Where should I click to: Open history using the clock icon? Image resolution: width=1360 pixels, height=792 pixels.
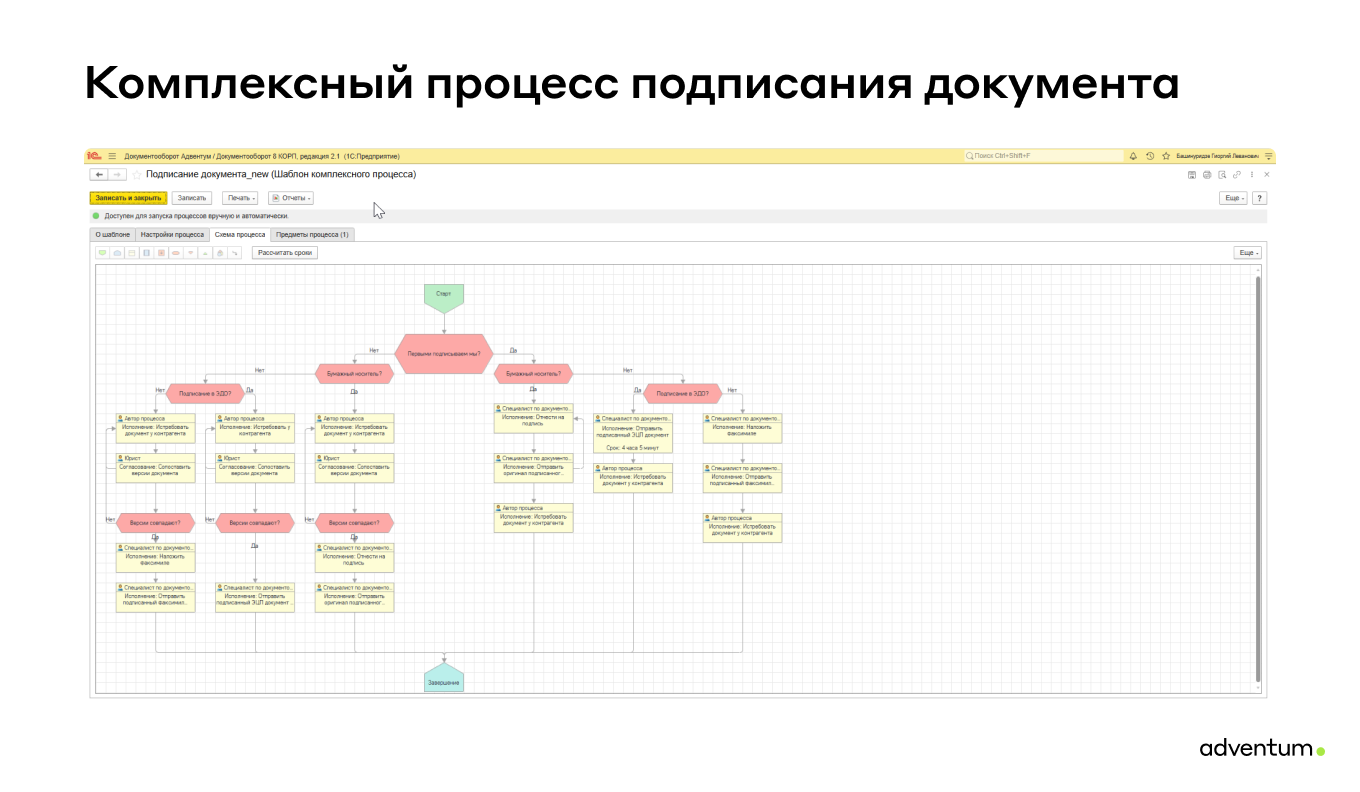pyautogui.click(x=1150, y=156)
